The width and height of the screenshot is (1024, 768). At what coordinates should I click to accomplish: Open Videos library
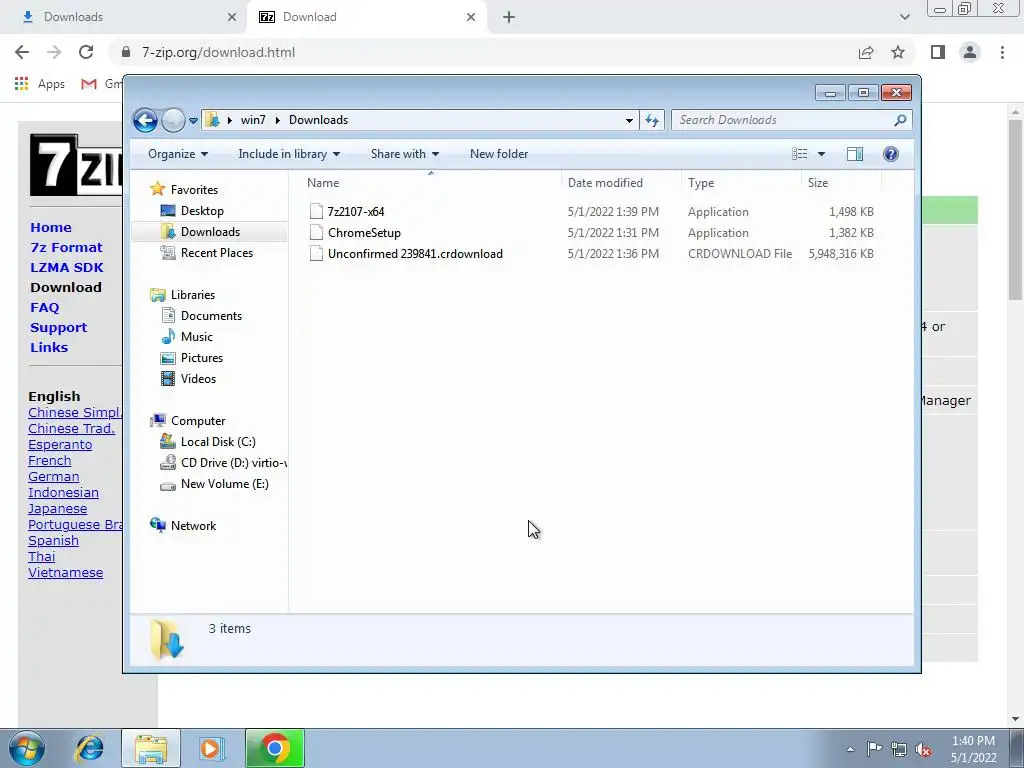coord(198,379)
